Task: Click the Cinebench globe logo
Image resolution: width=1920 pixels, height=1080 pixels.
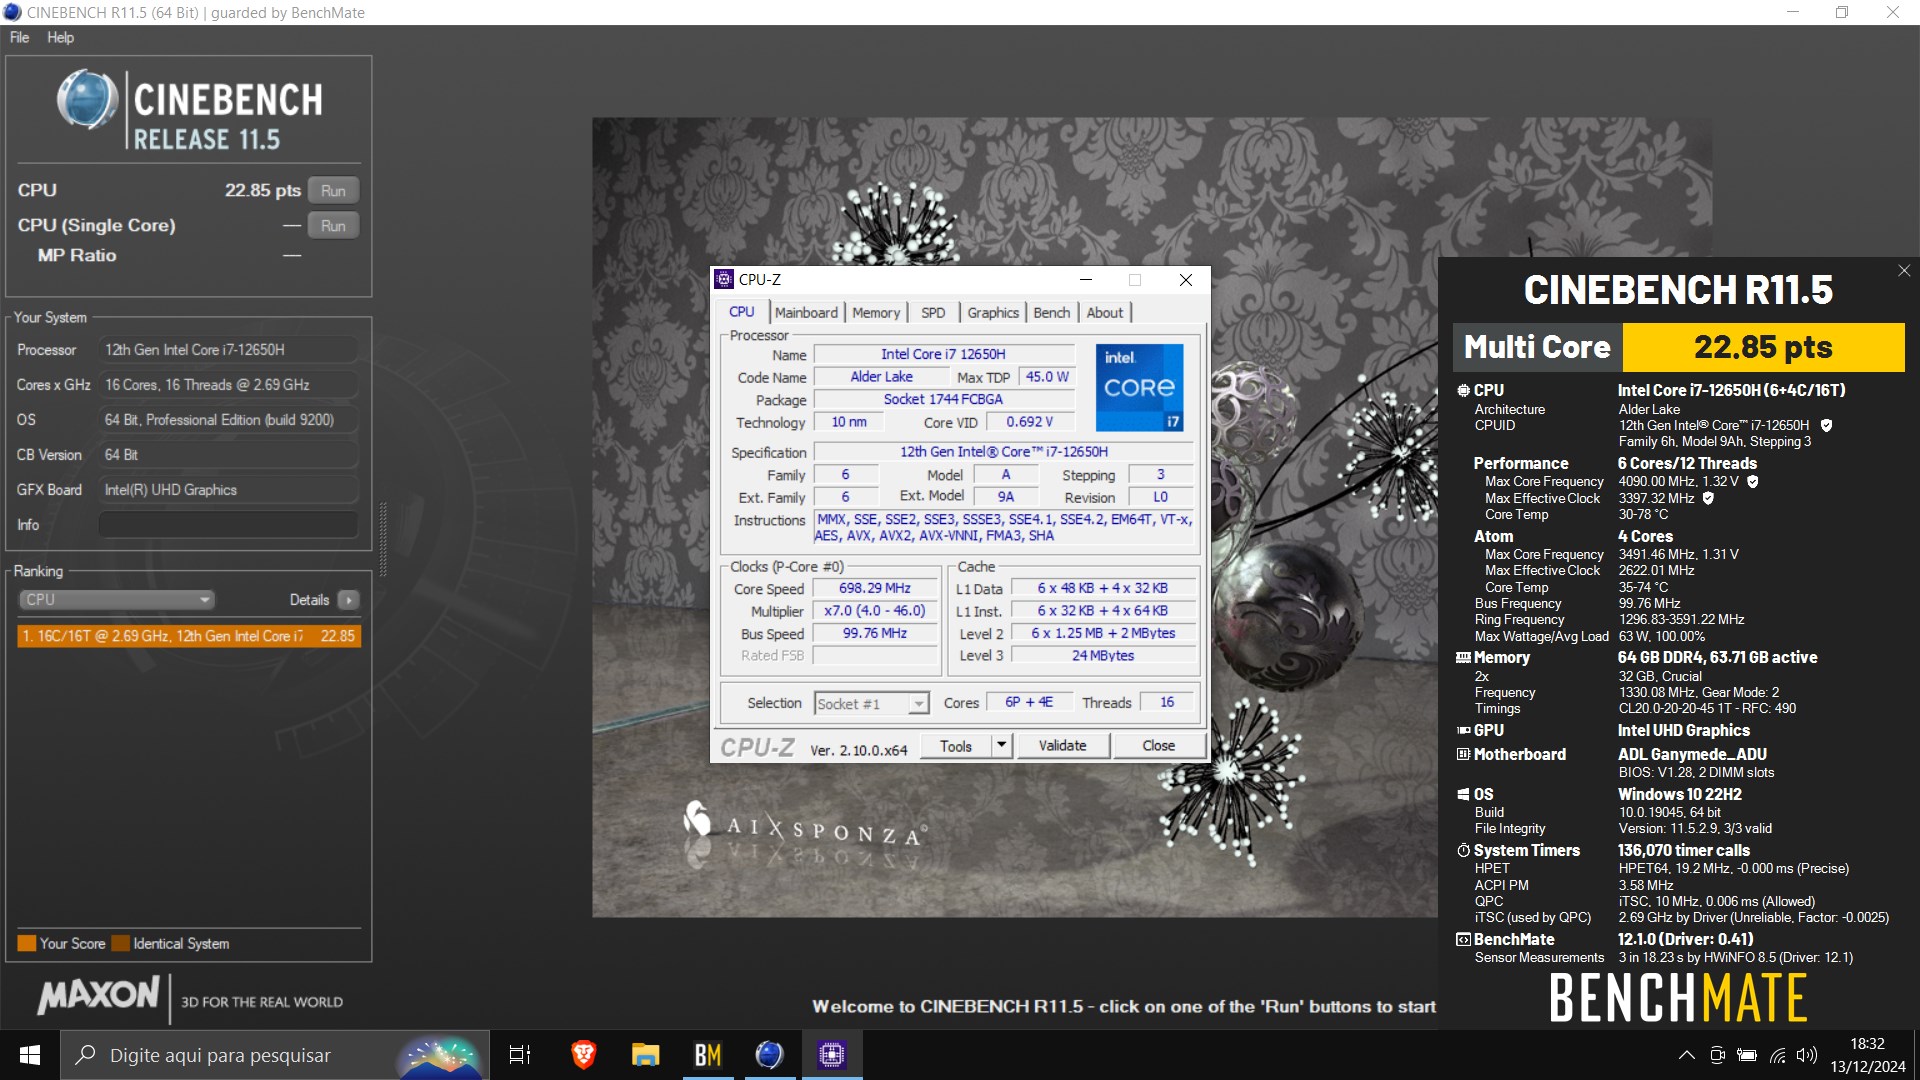Action: pyautogui.click(x=88, y=100)
